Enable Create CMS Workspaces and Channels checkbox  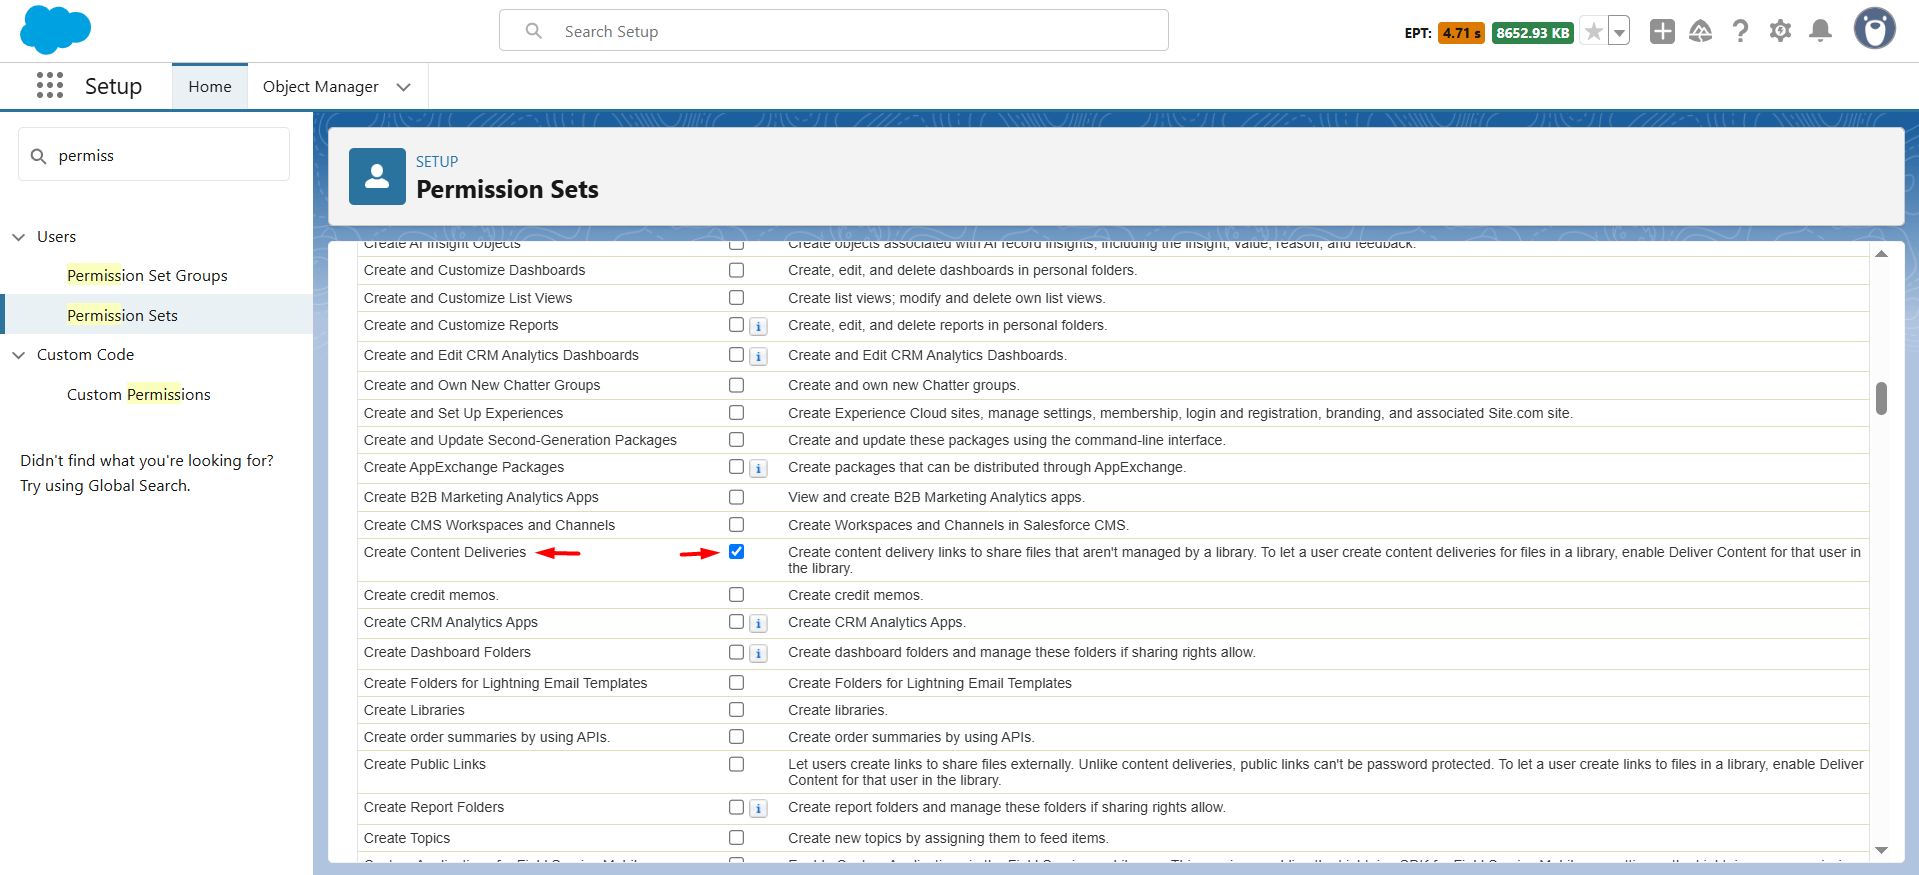click(x=737, y=524)
